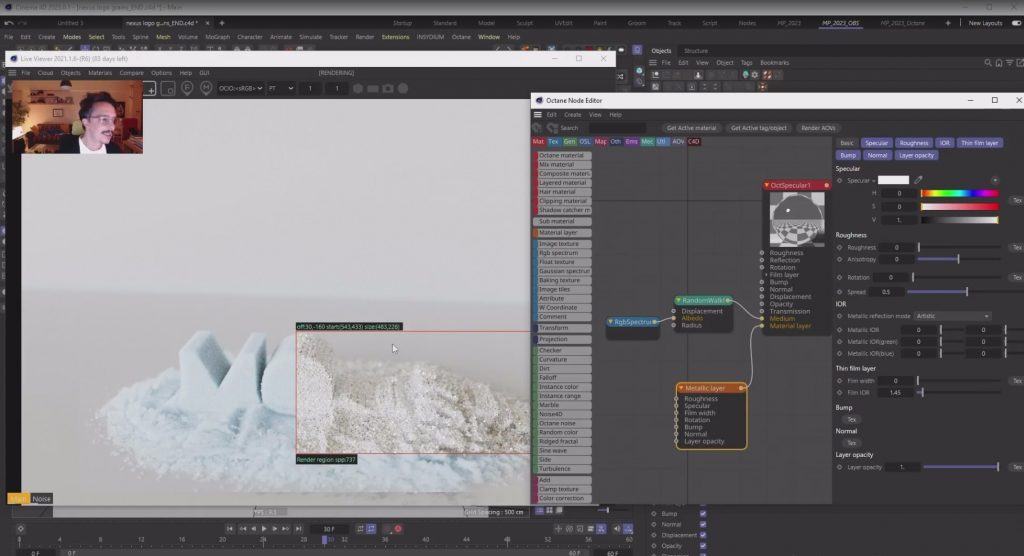Open the Extensions menu
This screenshot has height=556, width=1024.
coord(395,37)
